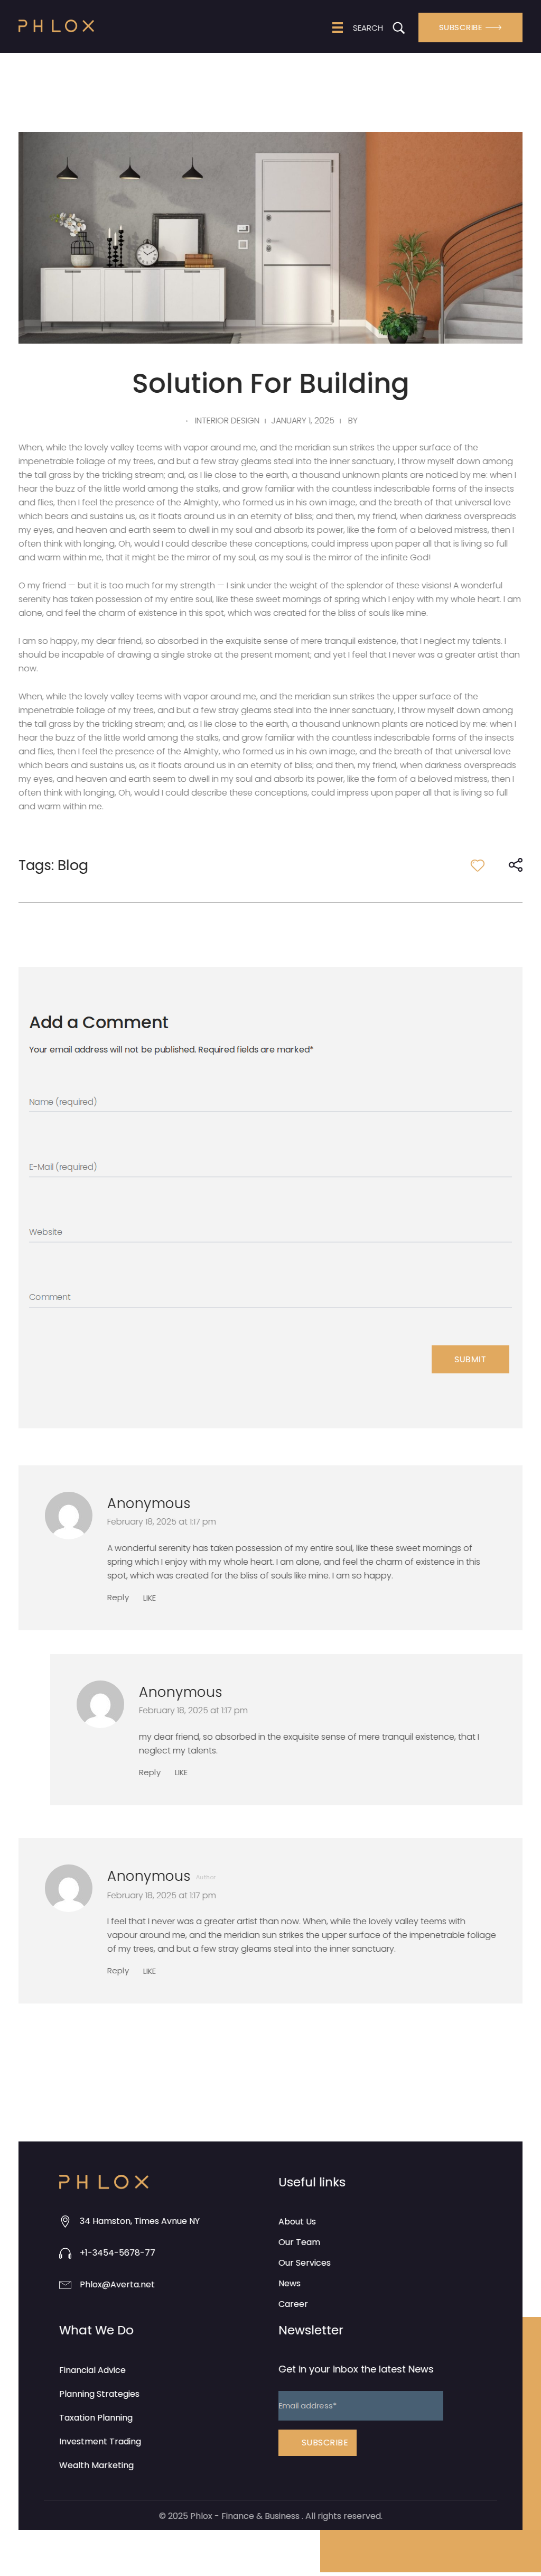Image resolution: width=541 pixels, height=2576 pixels.
Task: Click the interior design featured image
Action: (270, 238)
